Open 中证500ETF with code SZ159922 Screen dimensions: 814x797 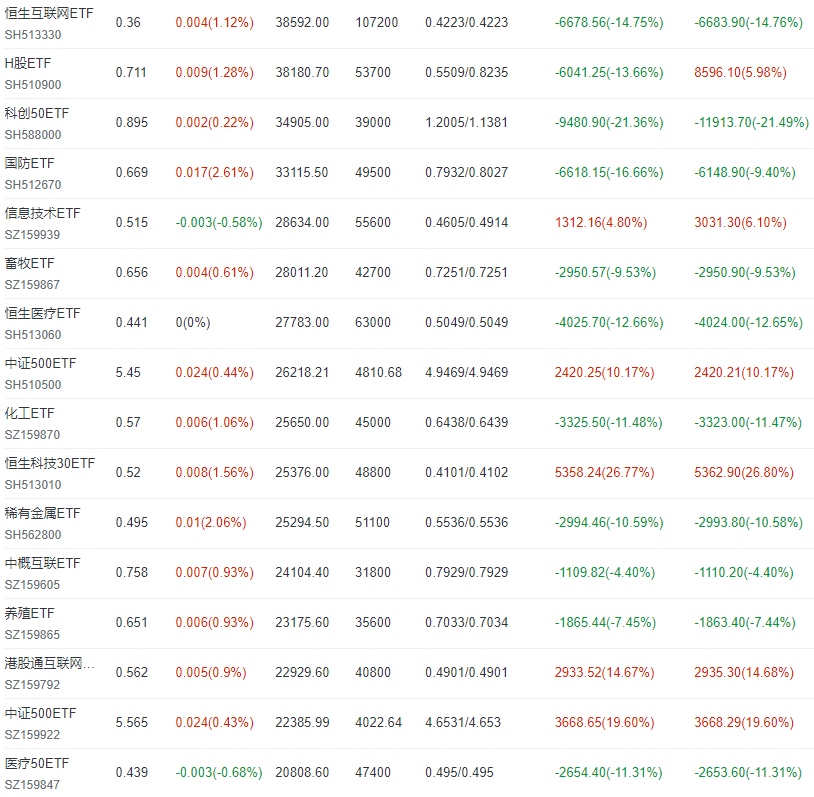tap(40, 713)
